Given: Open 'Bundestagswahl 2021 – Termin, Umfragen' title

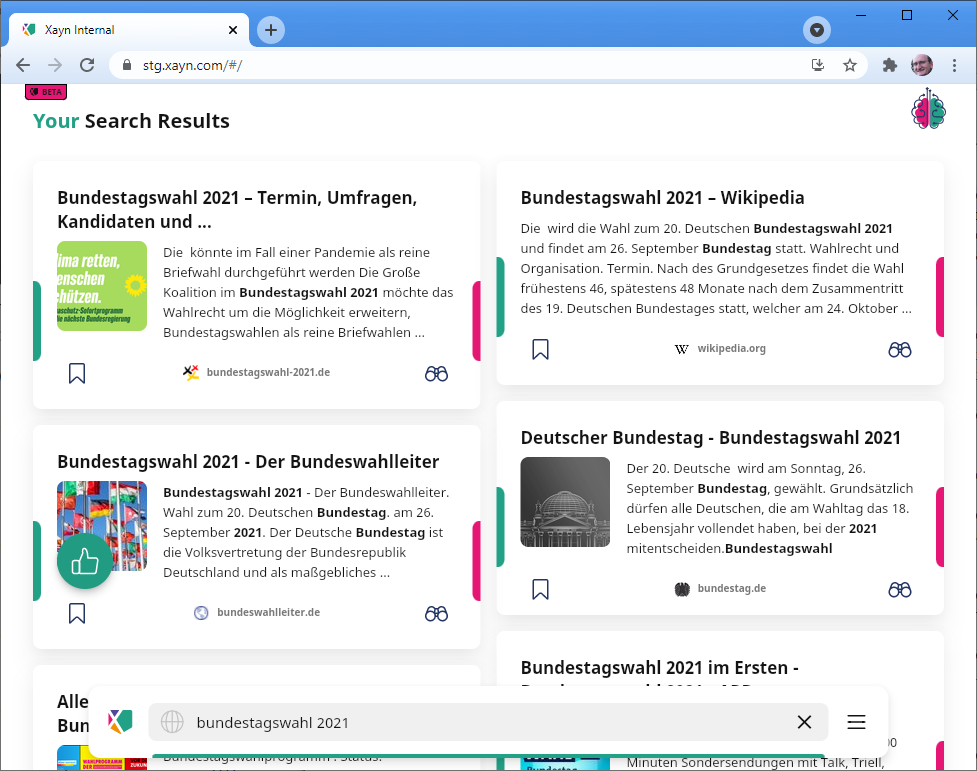Looking at the screenshot, I should click(x=237, y=209).
